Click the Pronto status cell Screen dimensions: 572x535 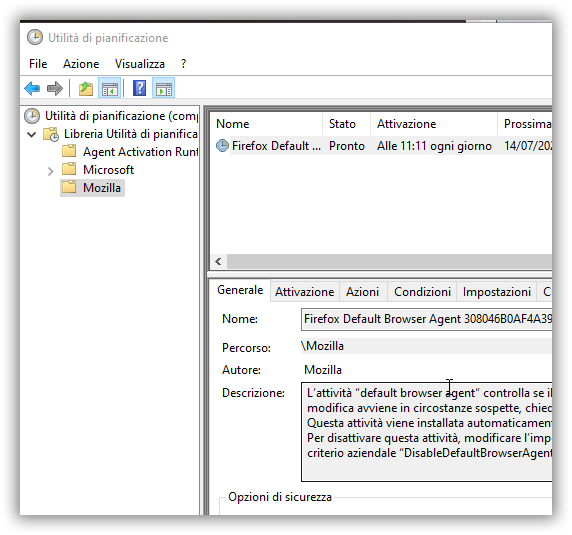click(x=347, y=146)
